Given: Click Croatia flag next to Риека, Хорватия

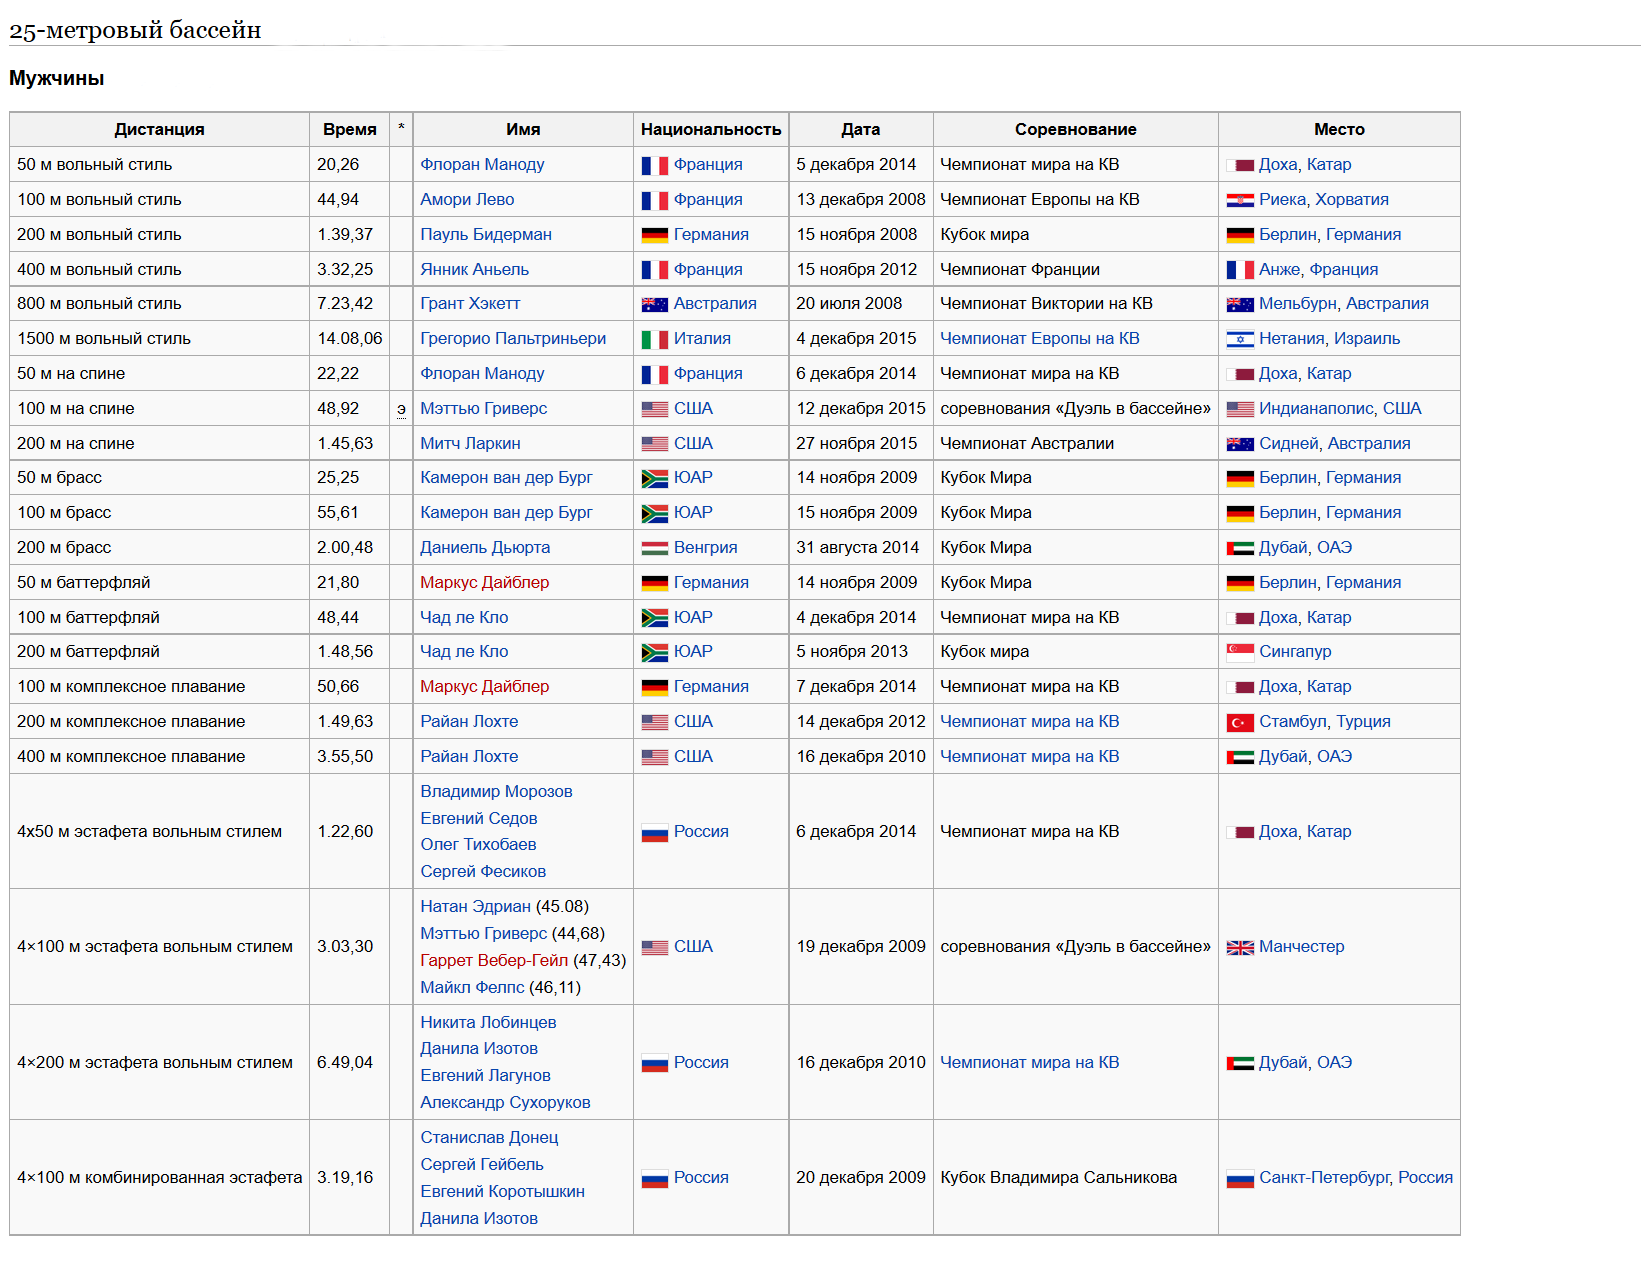Looking at the screenshot, I should pyautogui.click(x=1240, y=201).
